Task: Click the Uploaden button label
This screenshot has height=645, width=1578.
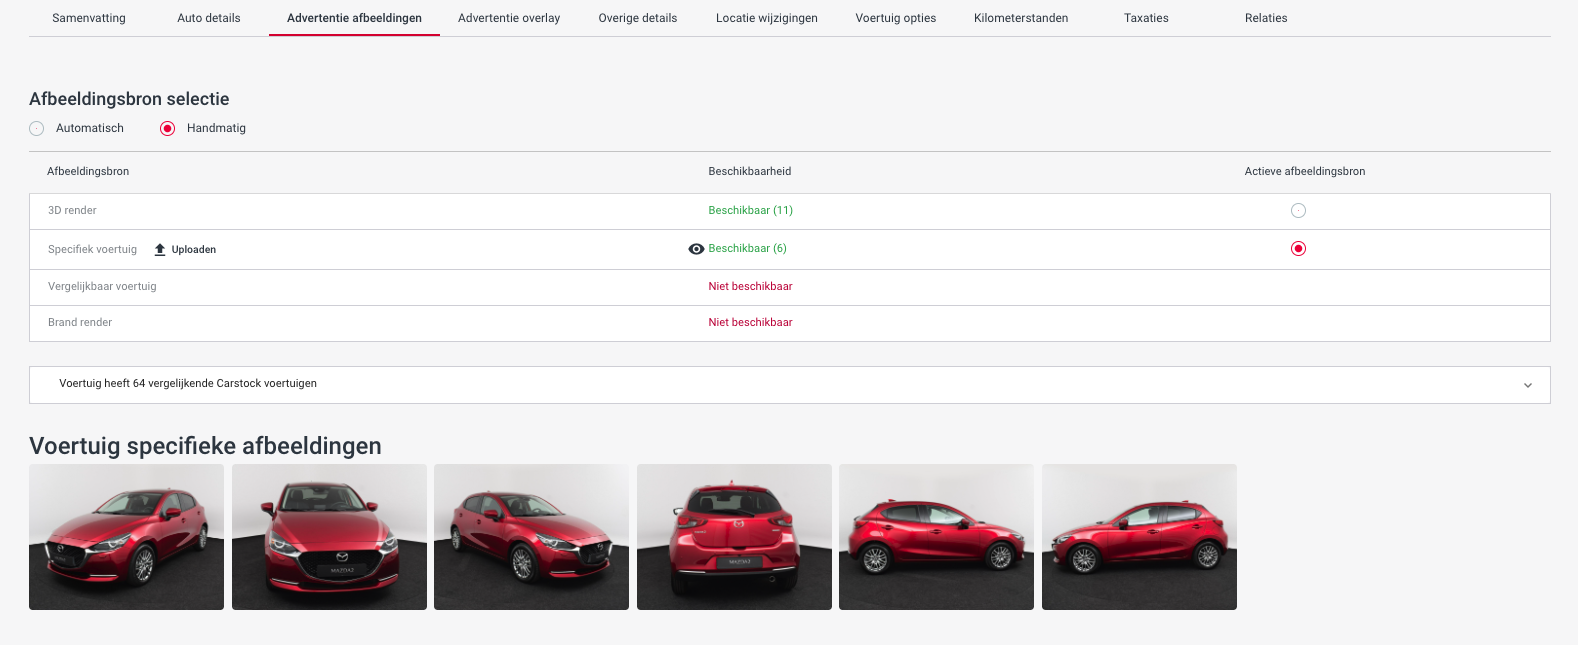Action: [194, 250]
